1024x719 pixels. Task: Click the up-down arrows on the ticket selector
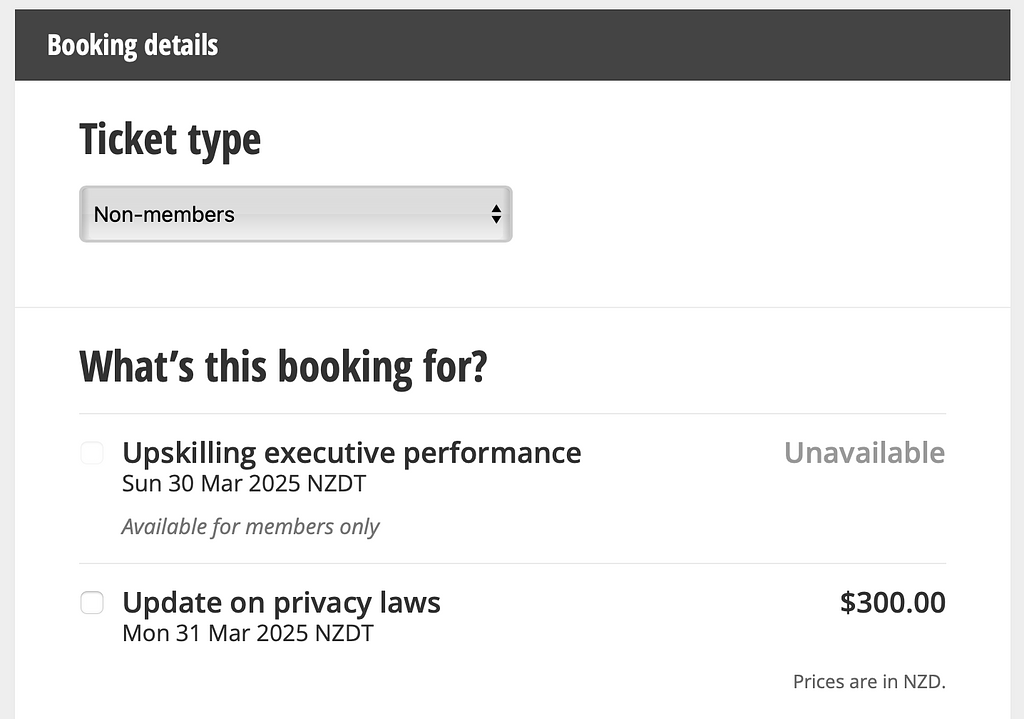point(496,214)
